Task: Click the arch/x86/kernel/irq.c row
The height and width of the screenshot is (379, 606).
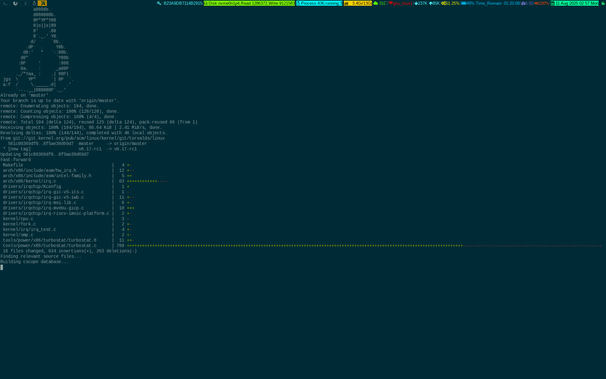Action: [x=85, y=181]
